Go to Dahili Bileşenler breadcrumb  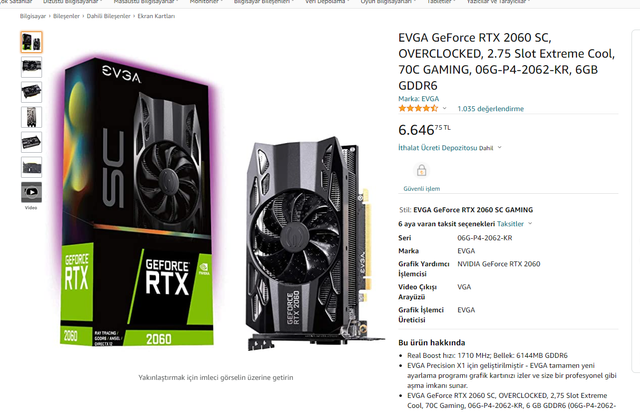[x=108, y=16]
